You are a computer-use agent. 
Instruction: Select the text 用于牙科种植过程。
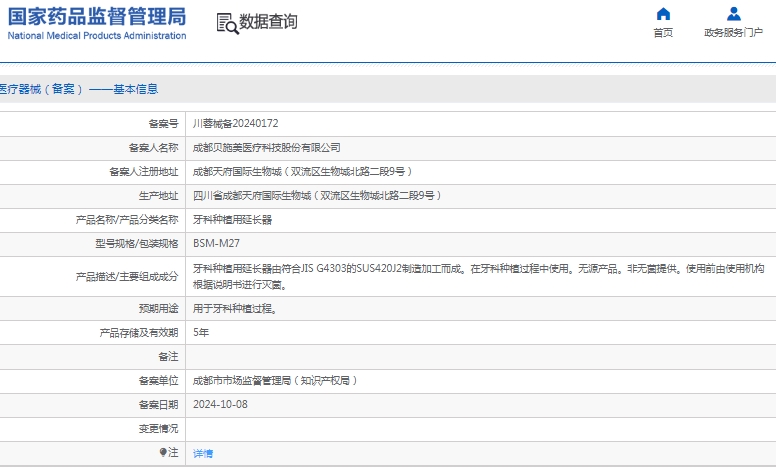(x=235, y=309)
